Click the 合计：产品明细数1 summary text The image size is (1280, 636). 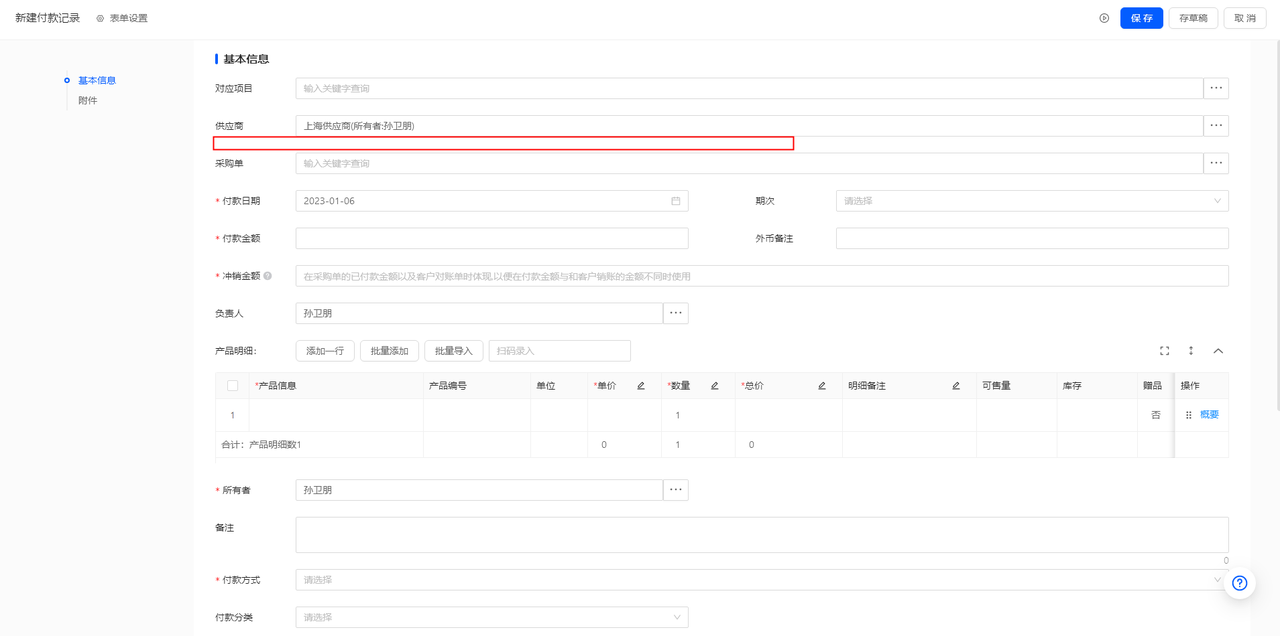261,444
